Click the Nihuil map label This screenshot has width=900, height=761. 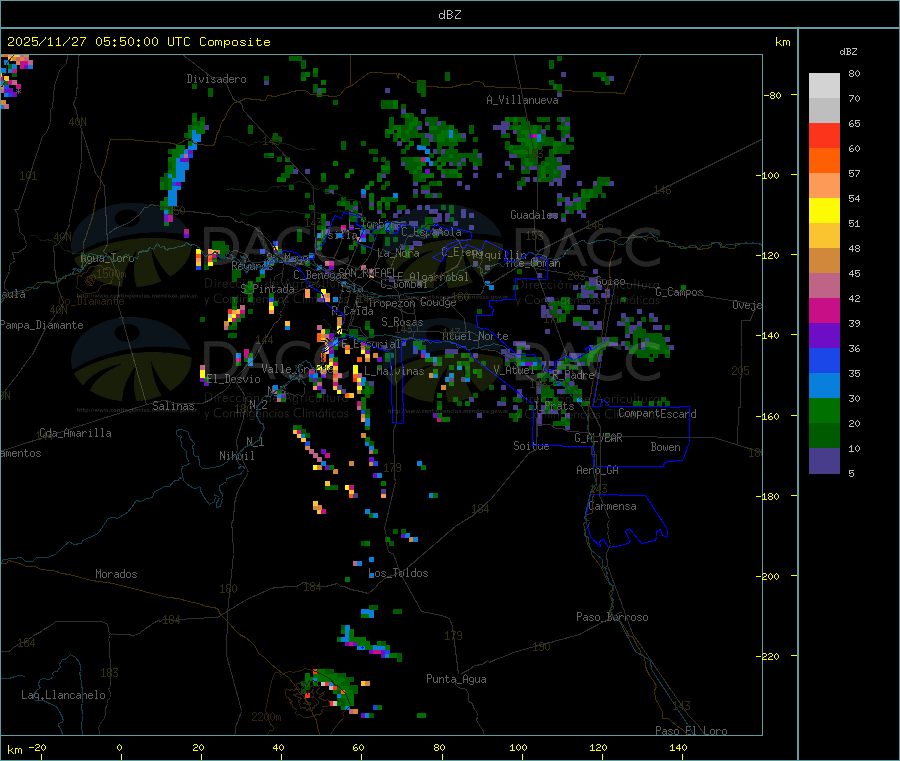[x=237, y=456]
